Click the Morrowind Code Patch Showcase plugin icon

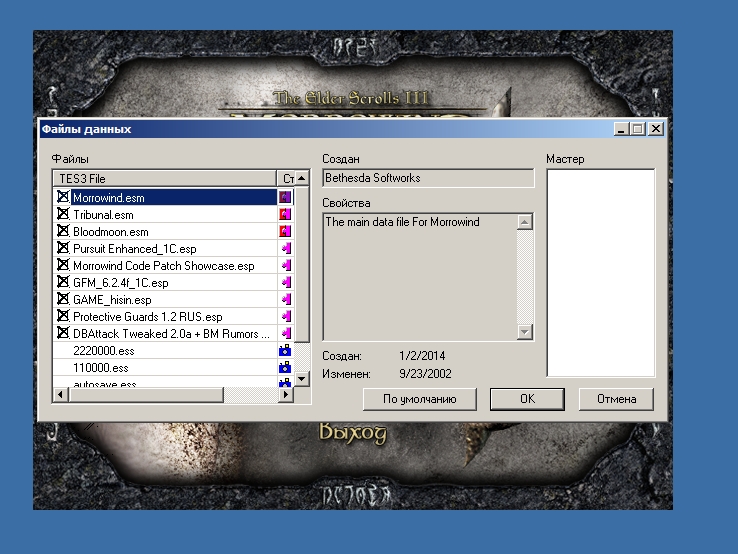[286, 265]
